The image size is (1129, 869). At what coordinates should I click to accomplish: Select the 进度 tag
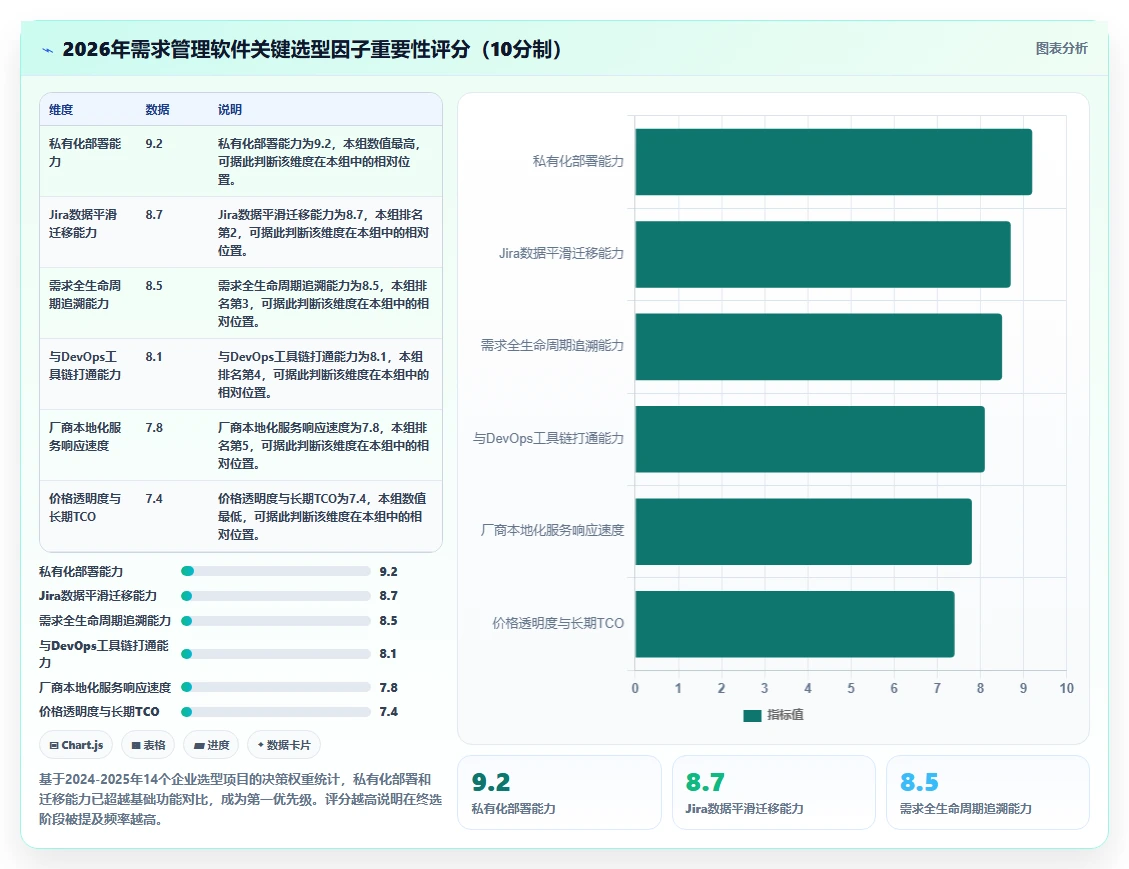[x=212, y=745]
